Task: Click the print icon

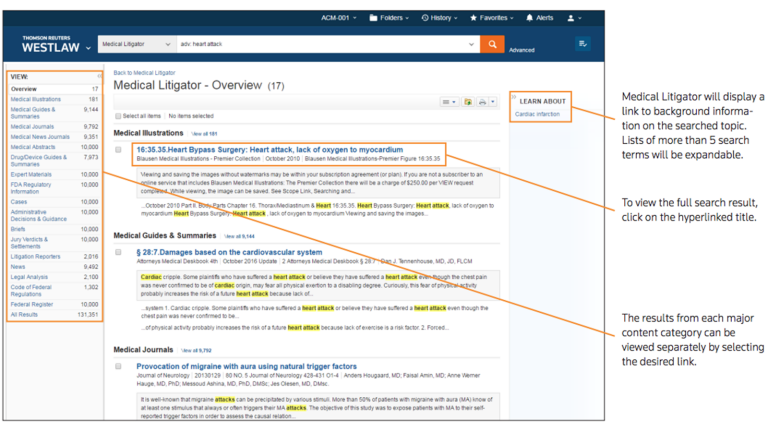Action: [482, 102]
